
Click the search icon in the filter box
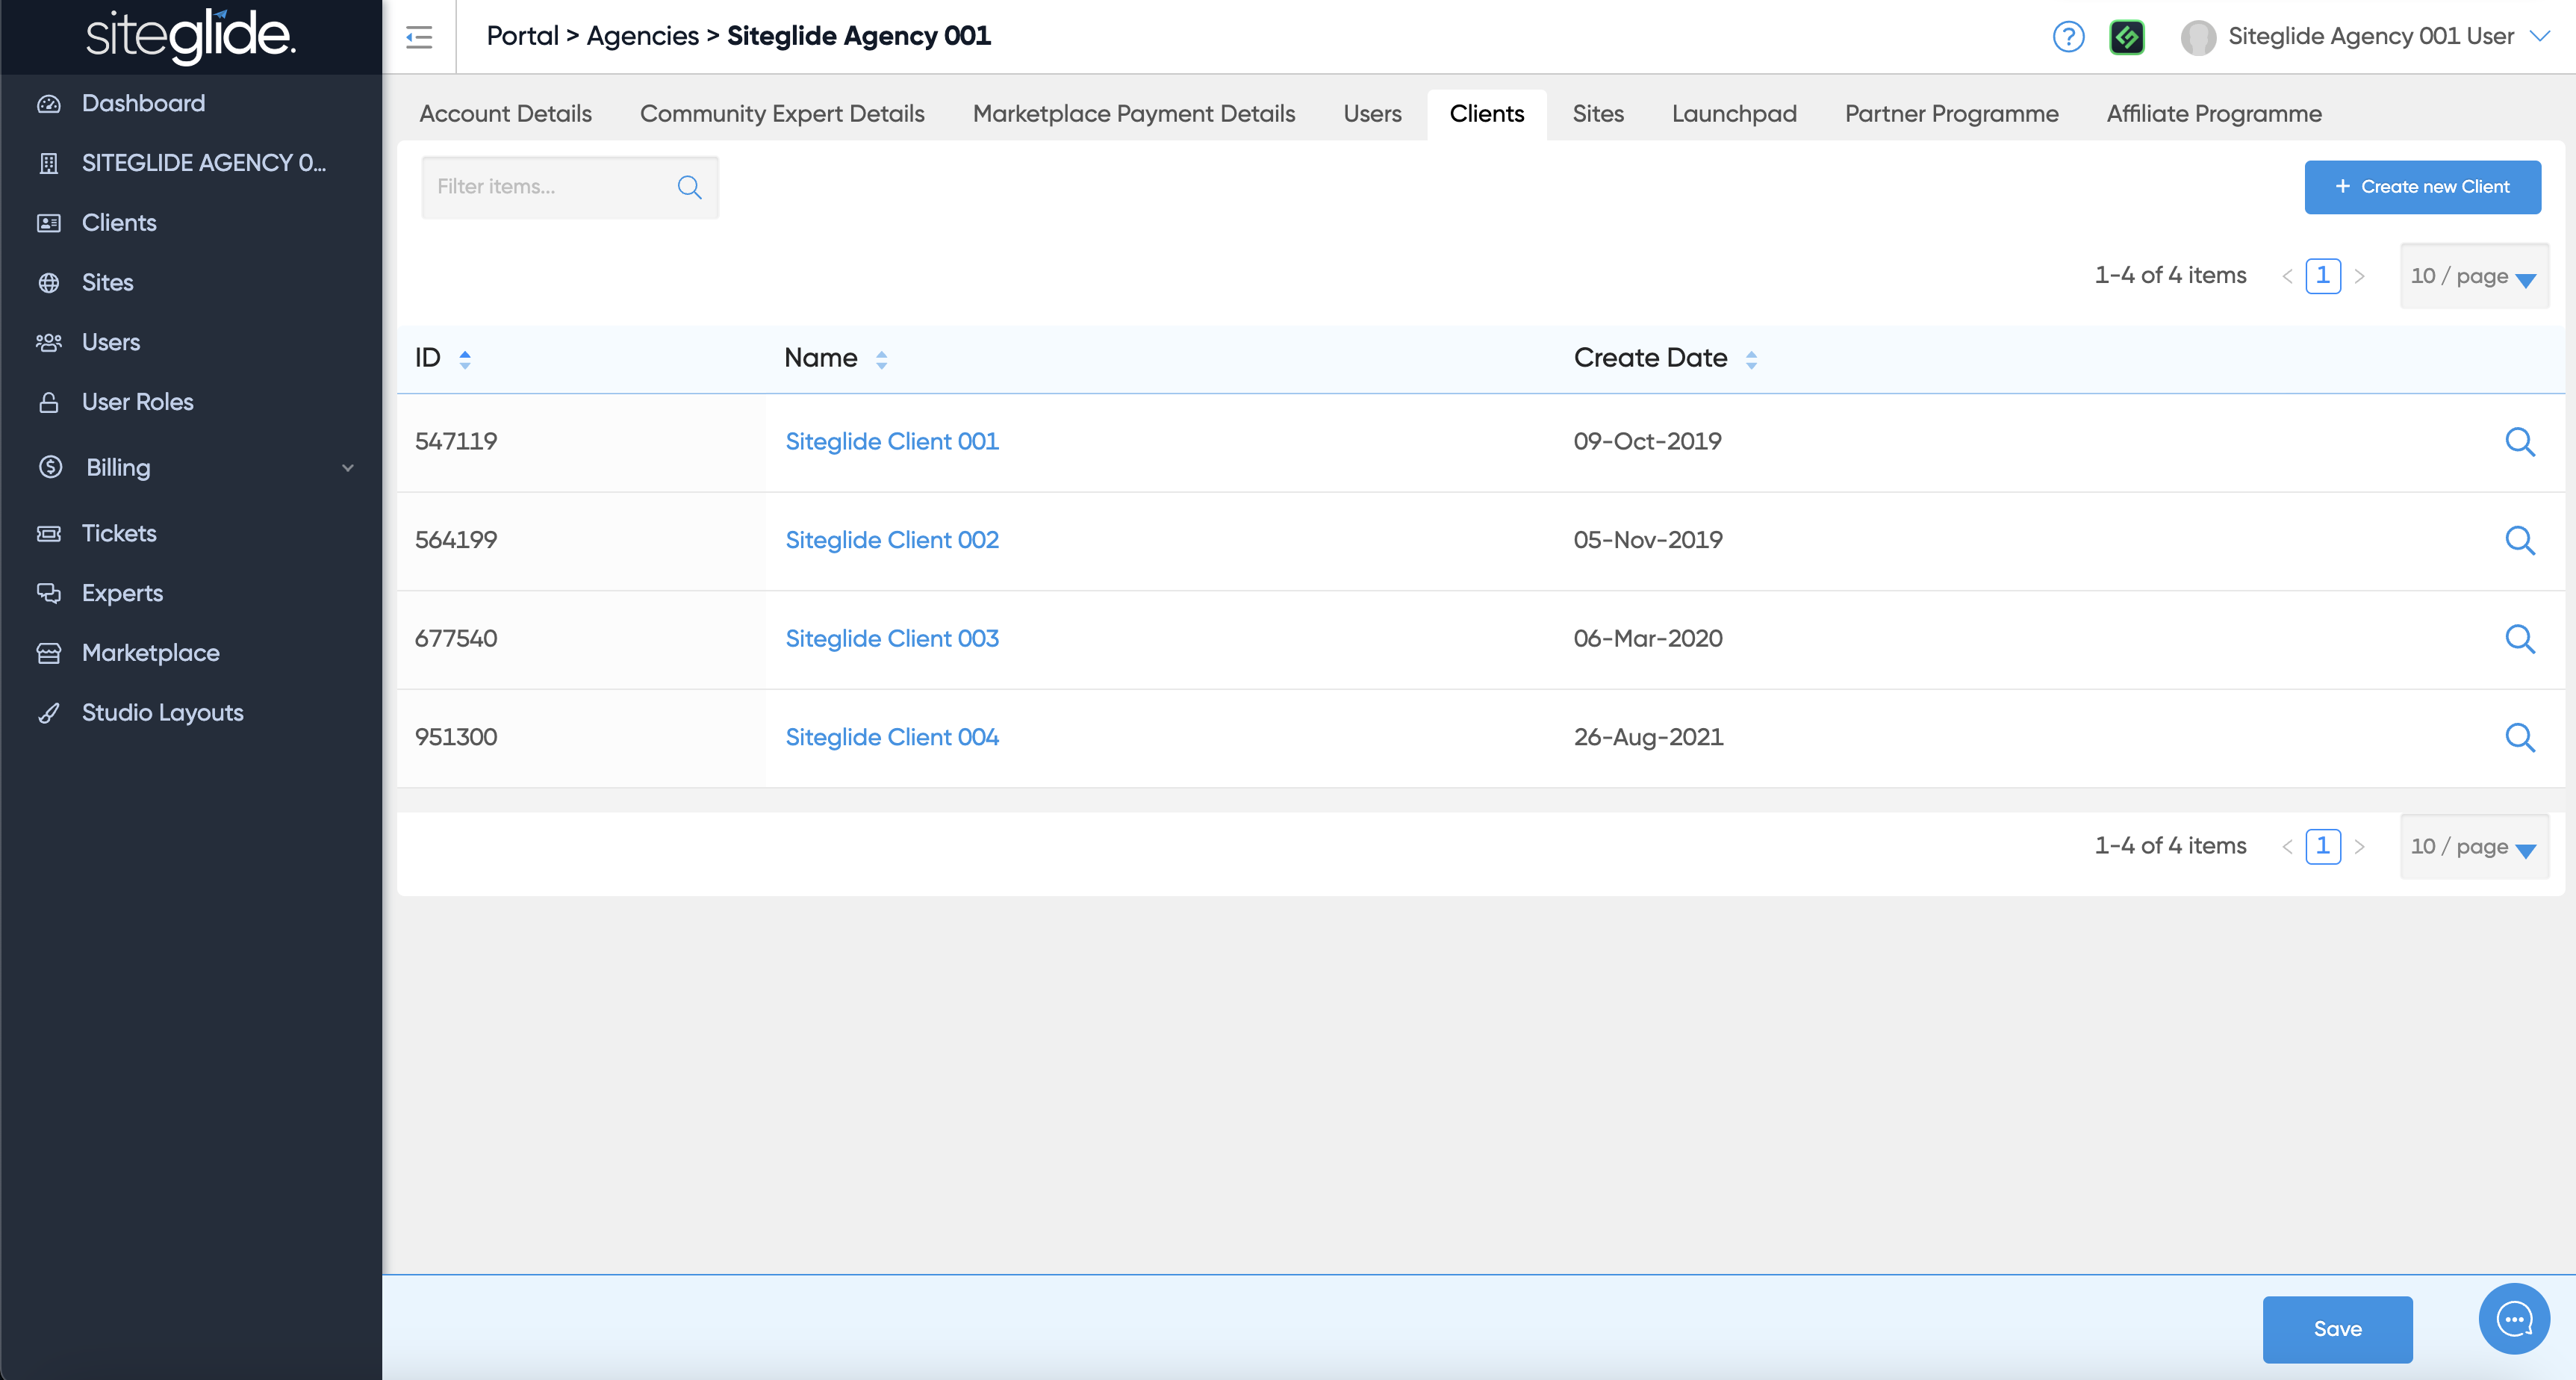pos(689,187)
